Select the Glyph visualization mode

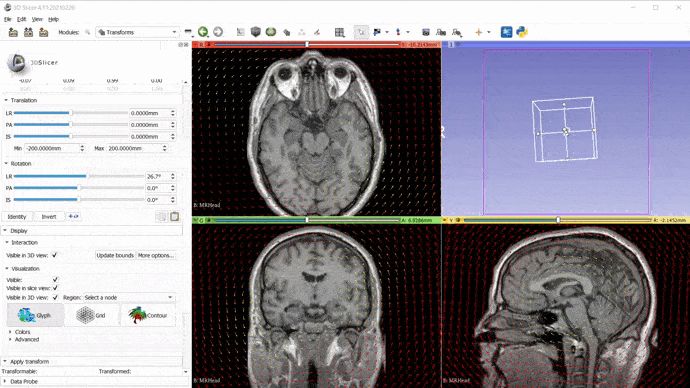(x=35, y=315)
